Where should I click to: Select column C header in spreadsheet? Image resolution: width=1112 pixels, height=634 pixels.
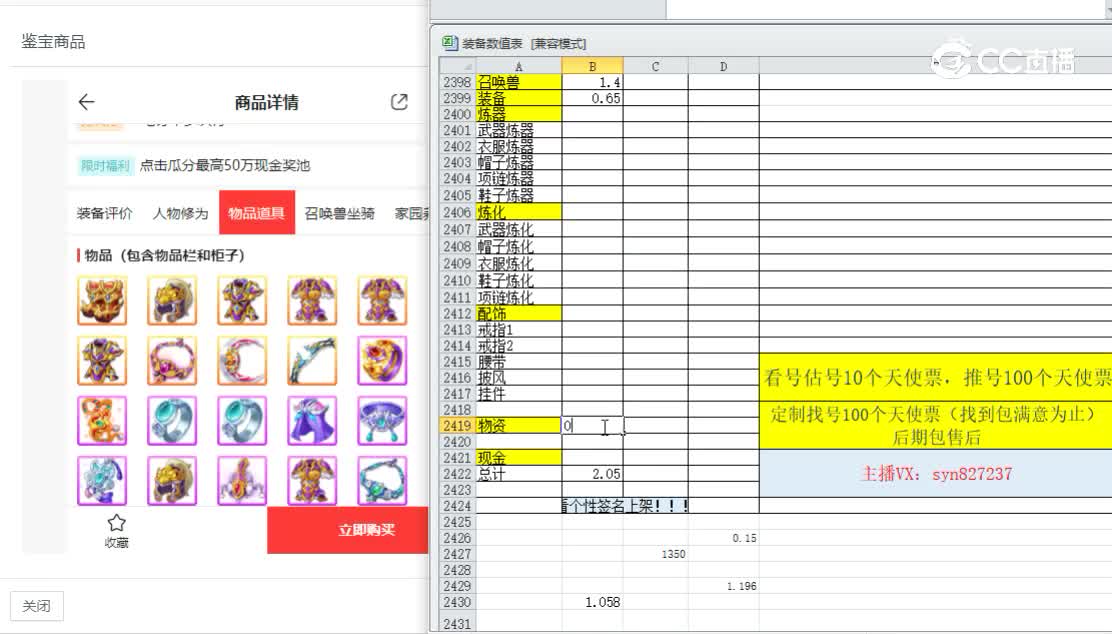tap(655, 66)
